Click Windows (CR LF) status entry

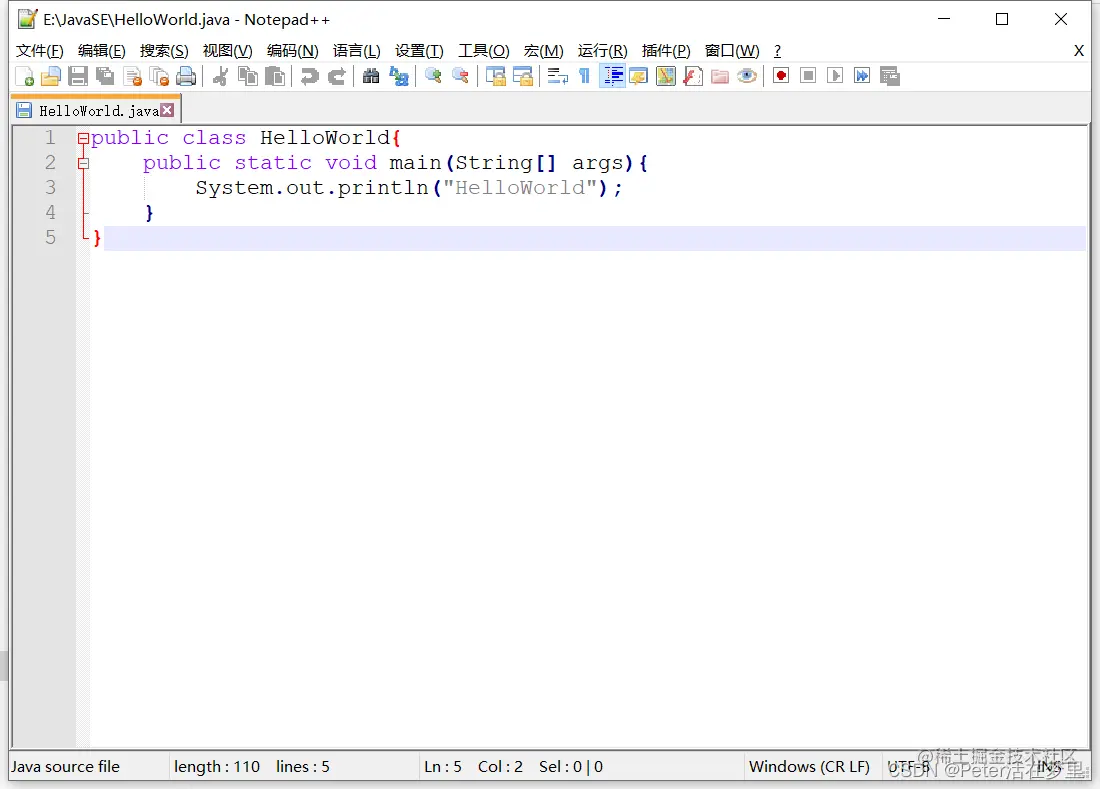pyautogui.click(x=809, y=767)
